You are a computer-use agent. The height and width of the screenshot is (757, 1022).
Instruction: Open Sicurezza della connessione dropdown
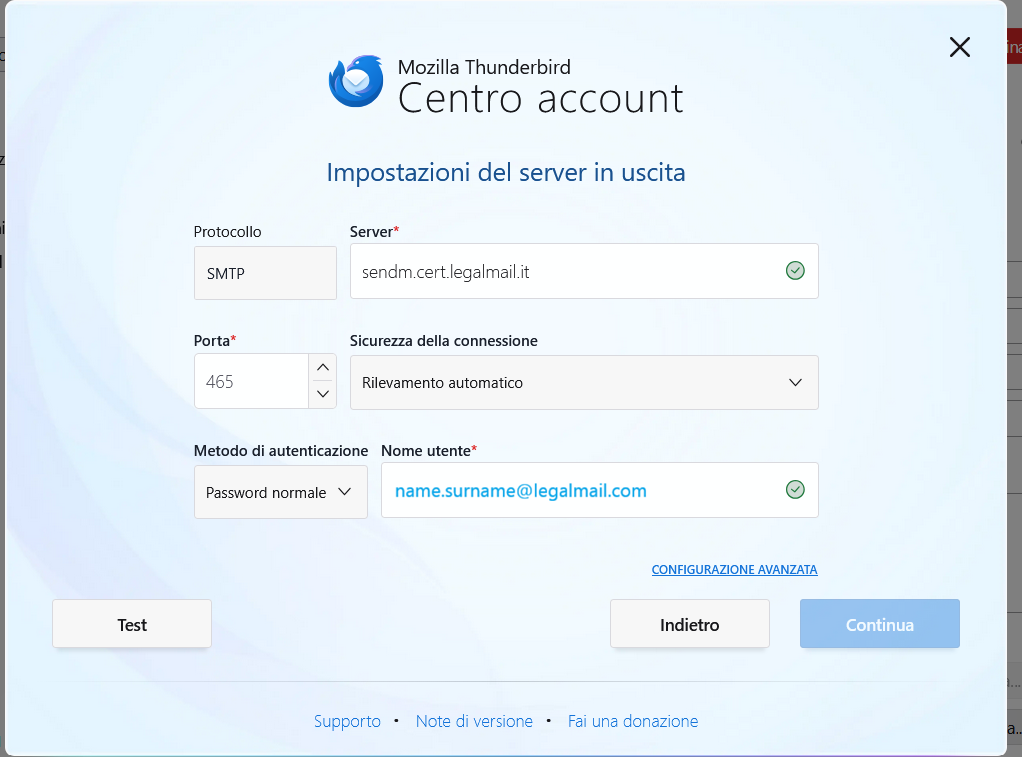coord(583,383)
